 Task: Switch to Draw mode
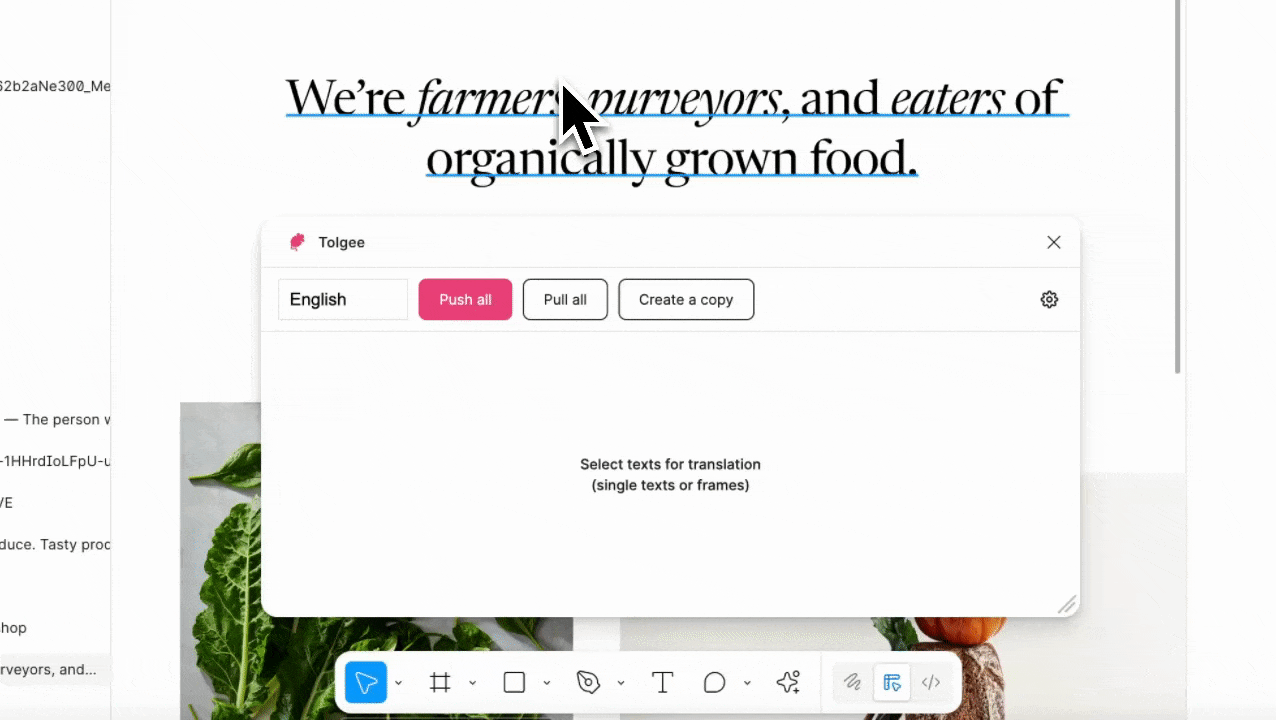pyautogui.click(x=852, y=683)
